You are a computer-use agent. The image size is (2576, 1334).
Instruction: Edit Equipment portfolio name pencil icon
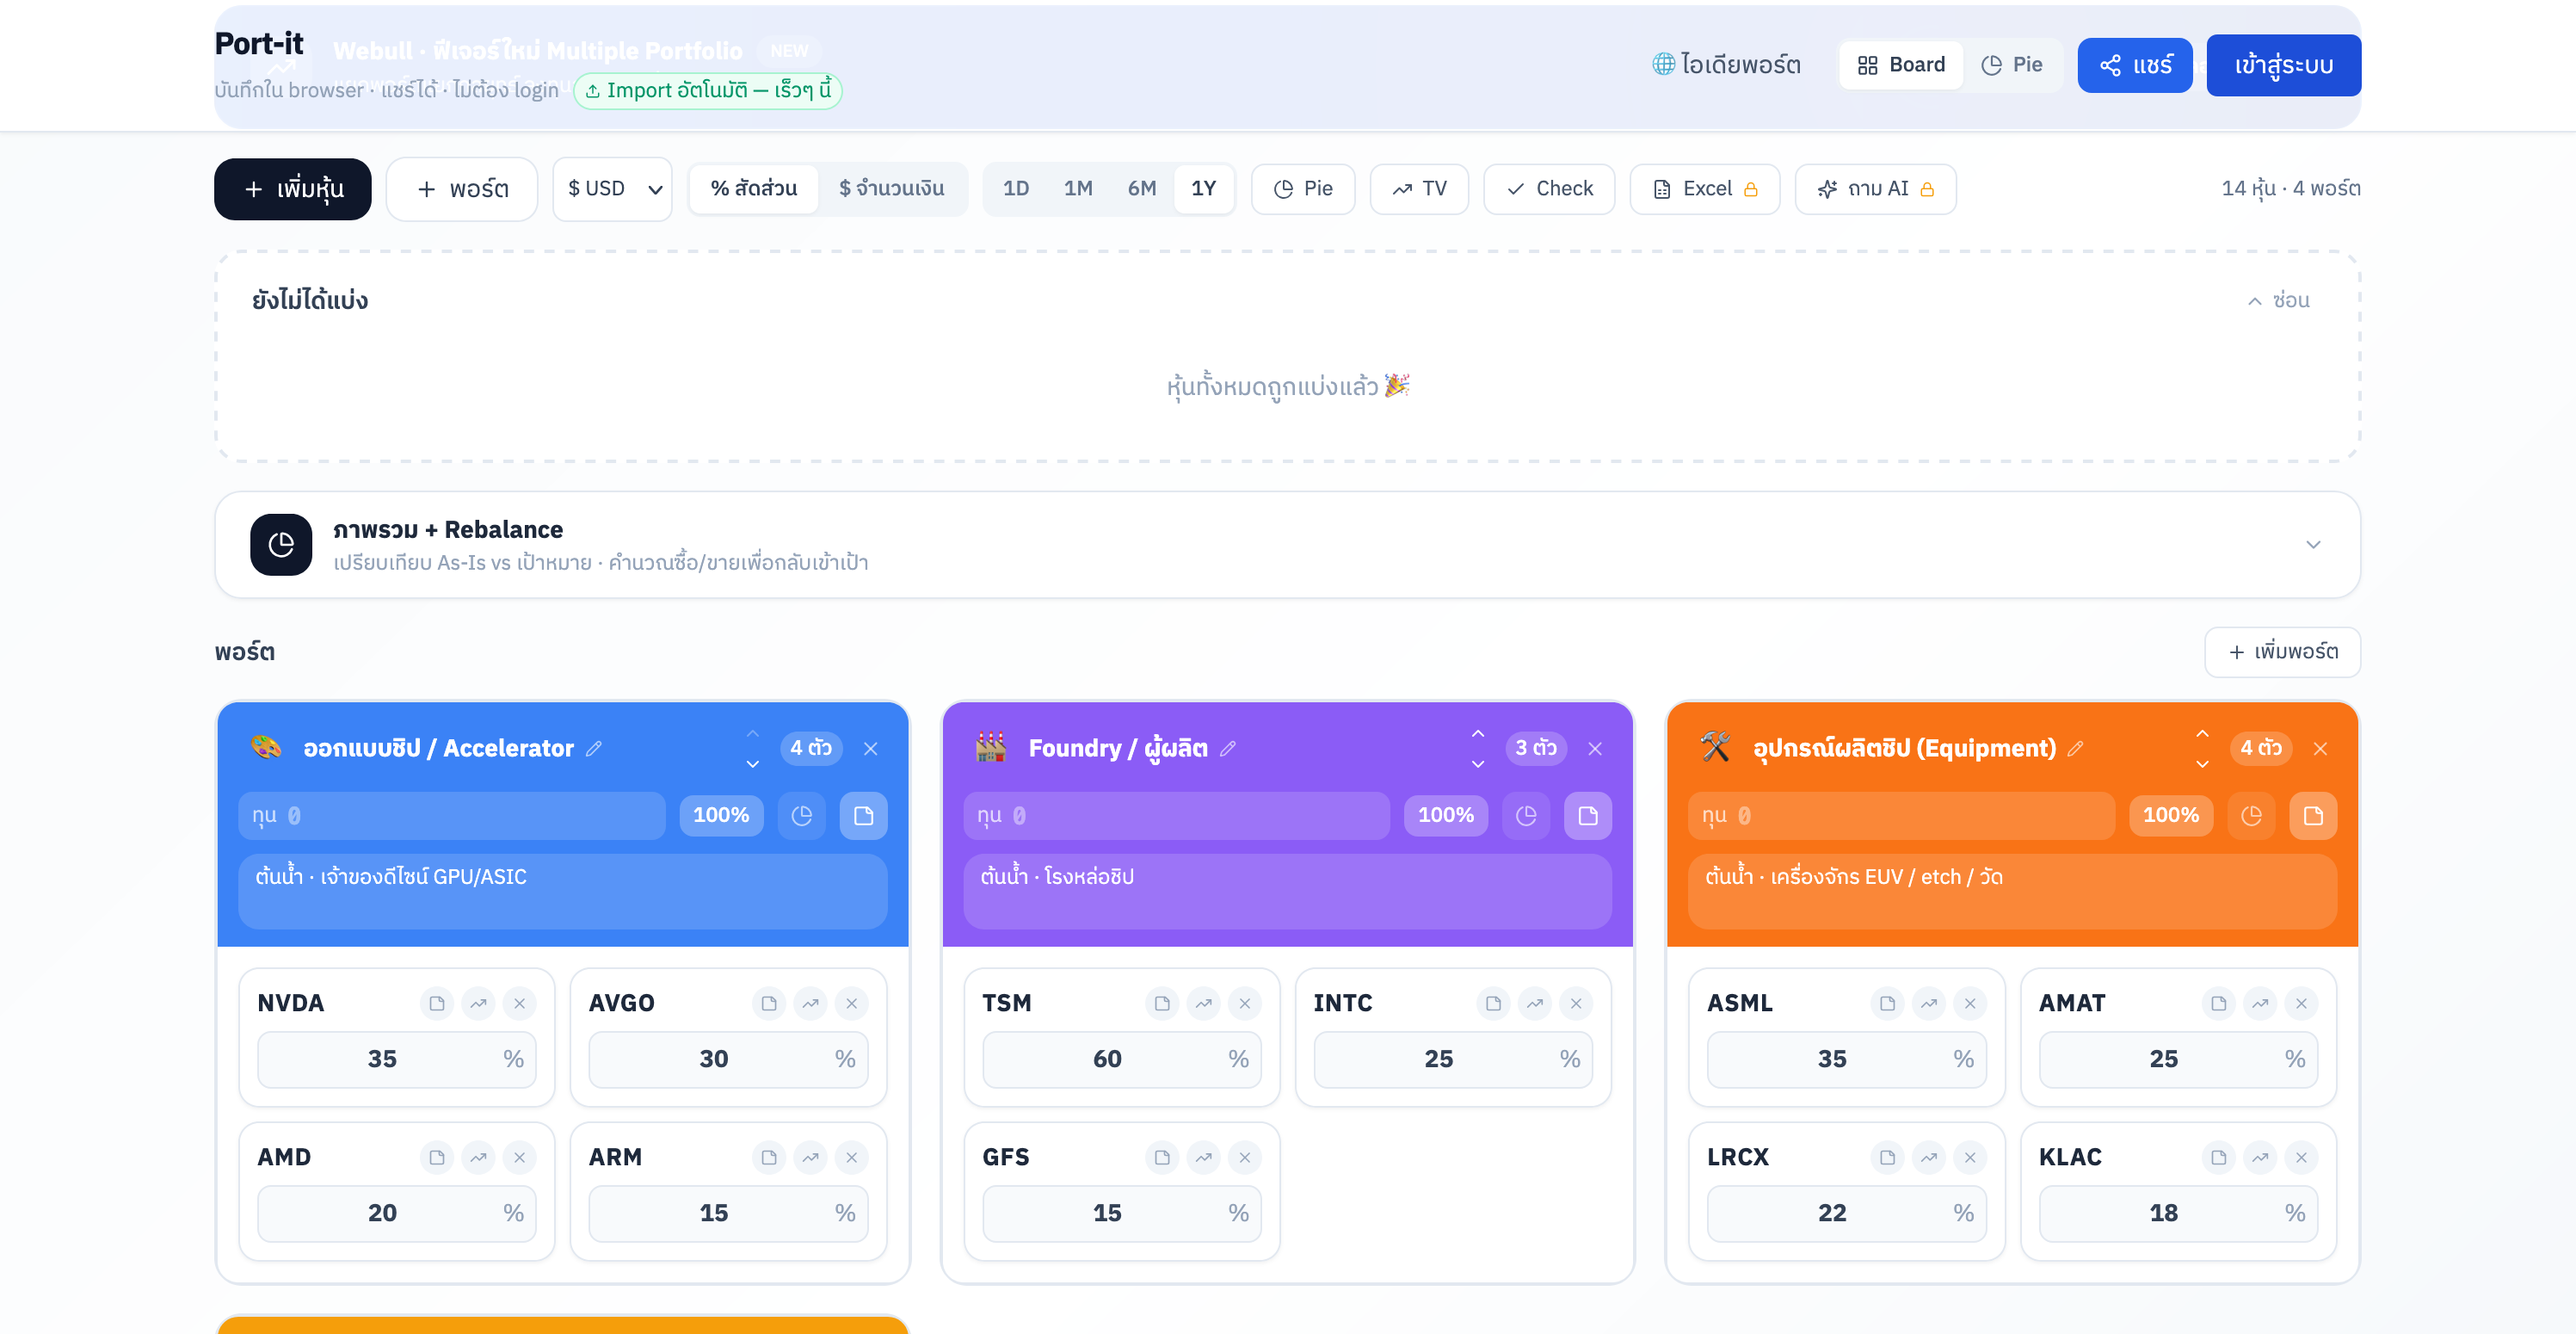pos(2076,748)
